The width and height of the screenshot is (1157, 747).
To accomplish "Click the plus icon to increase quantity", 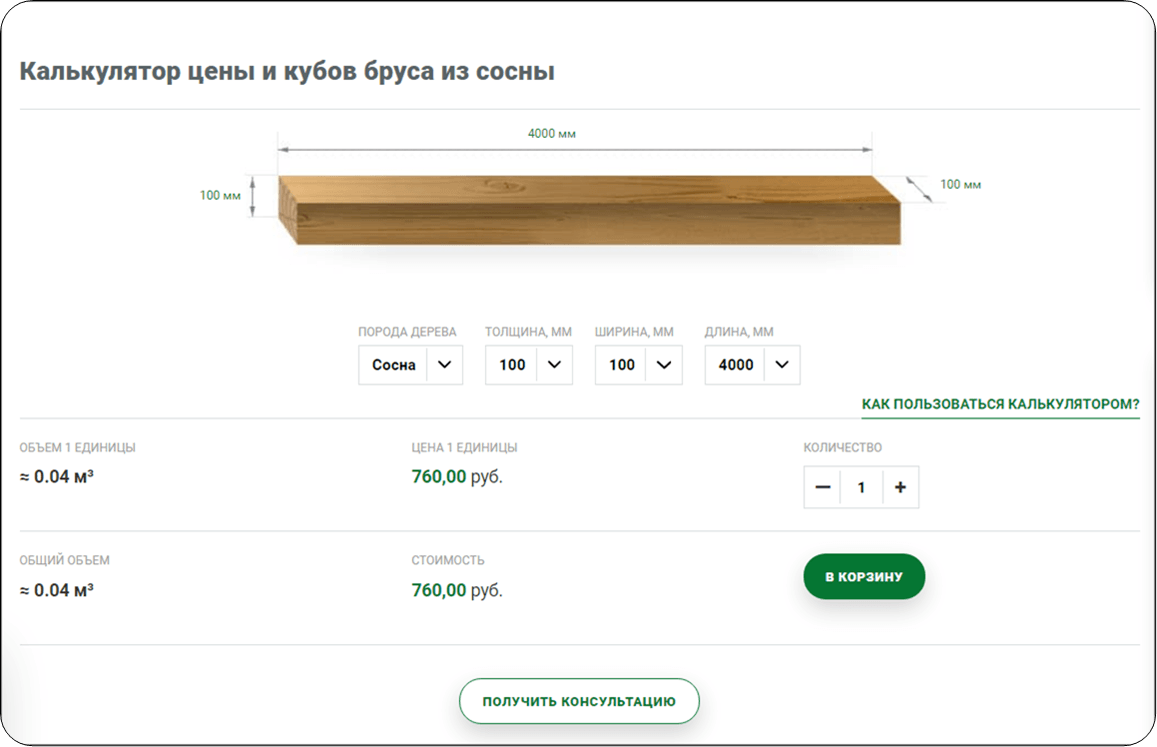I will [900, 488].
